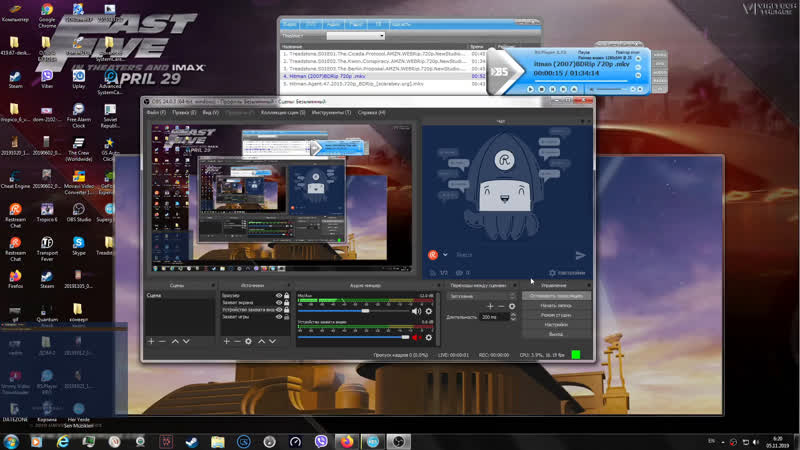Image resolution: width=800 pixels, height=450 pixels.
Task: Toggle visibility of fourth source in the Sources list
Action: coord(279,317)
